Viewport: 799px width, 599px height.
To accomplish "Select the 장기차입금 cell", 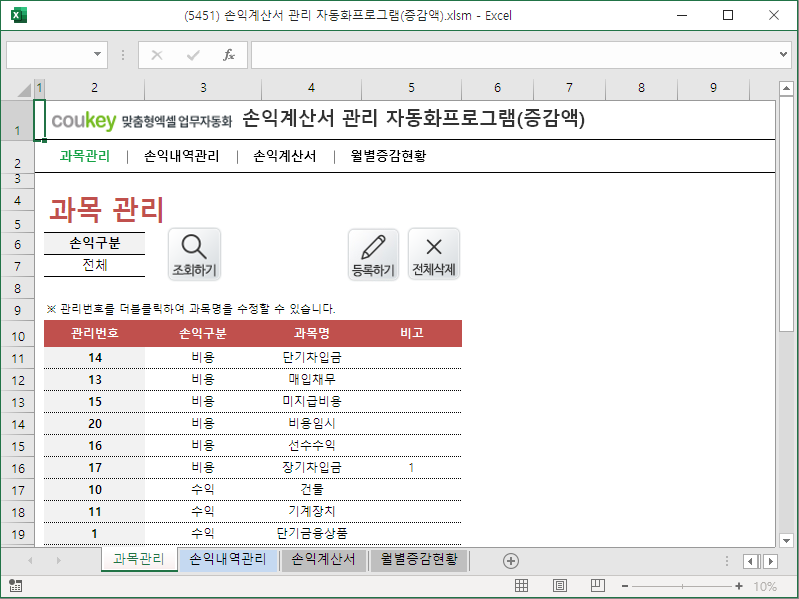I will (311, 468).
